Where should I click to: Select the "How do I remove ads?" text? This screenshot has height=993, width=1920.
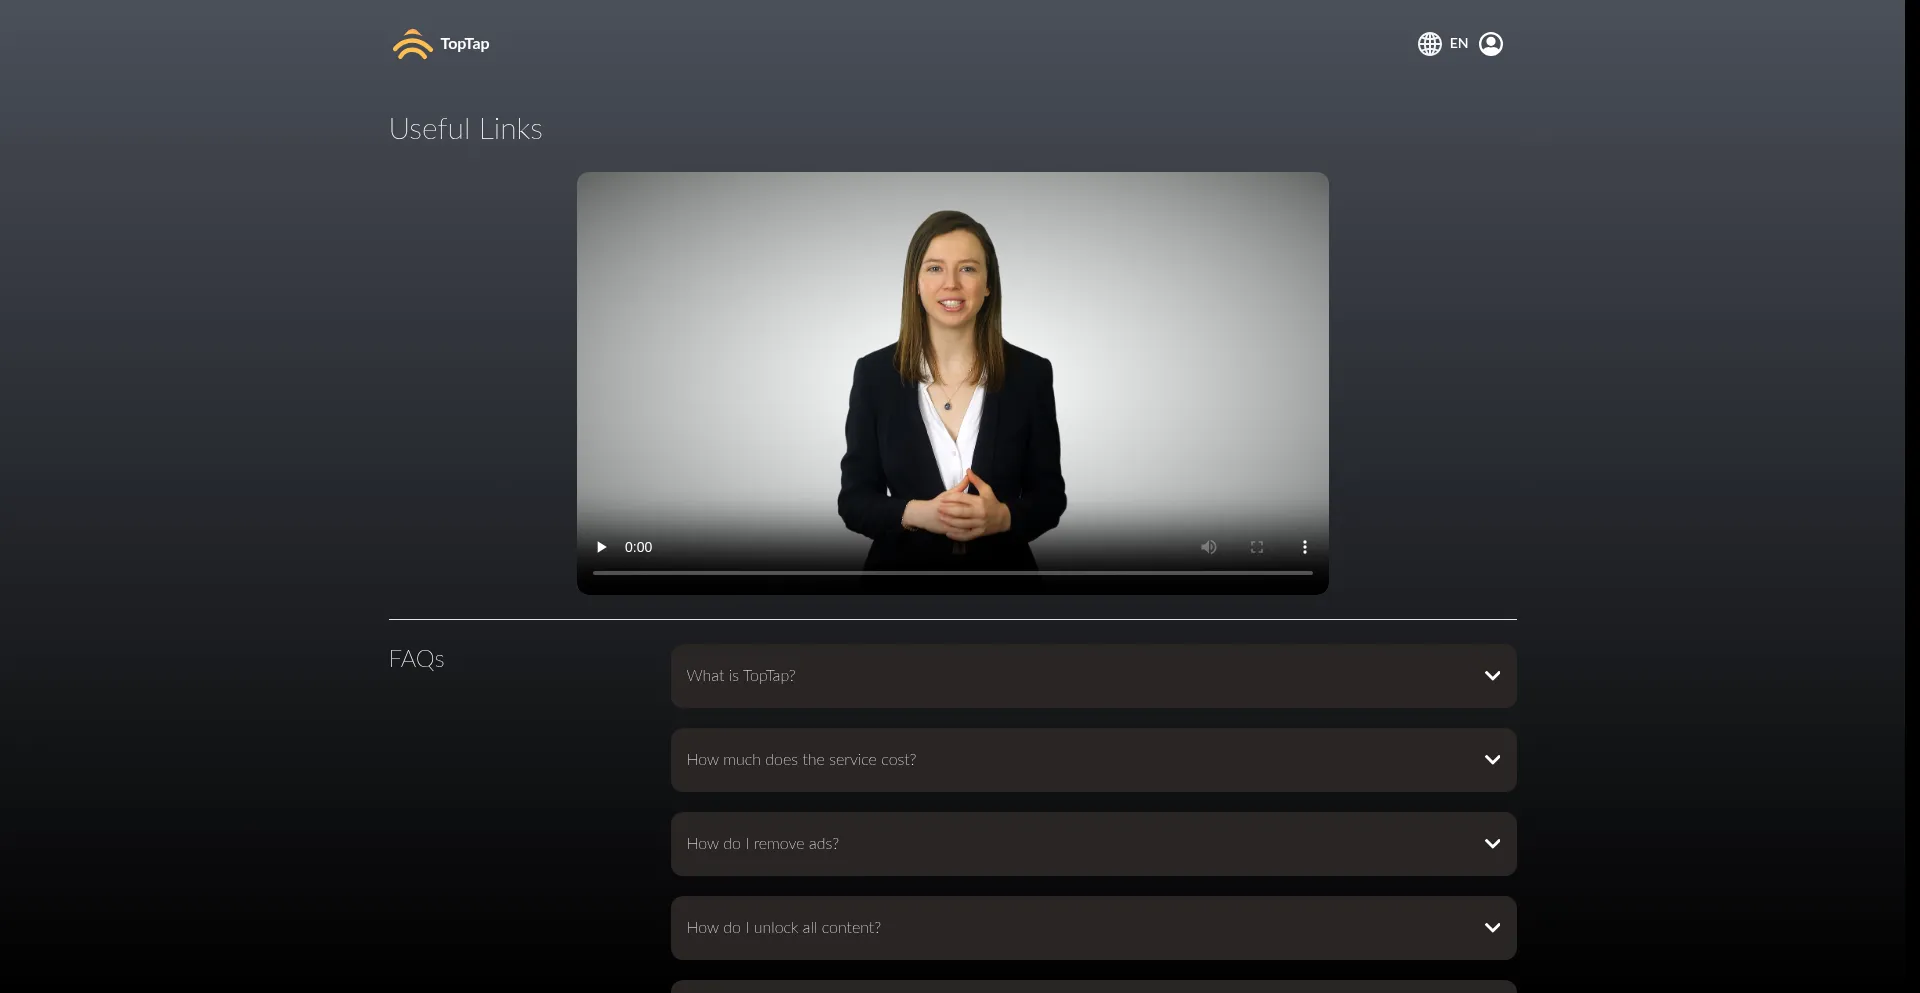click(762, 844)
